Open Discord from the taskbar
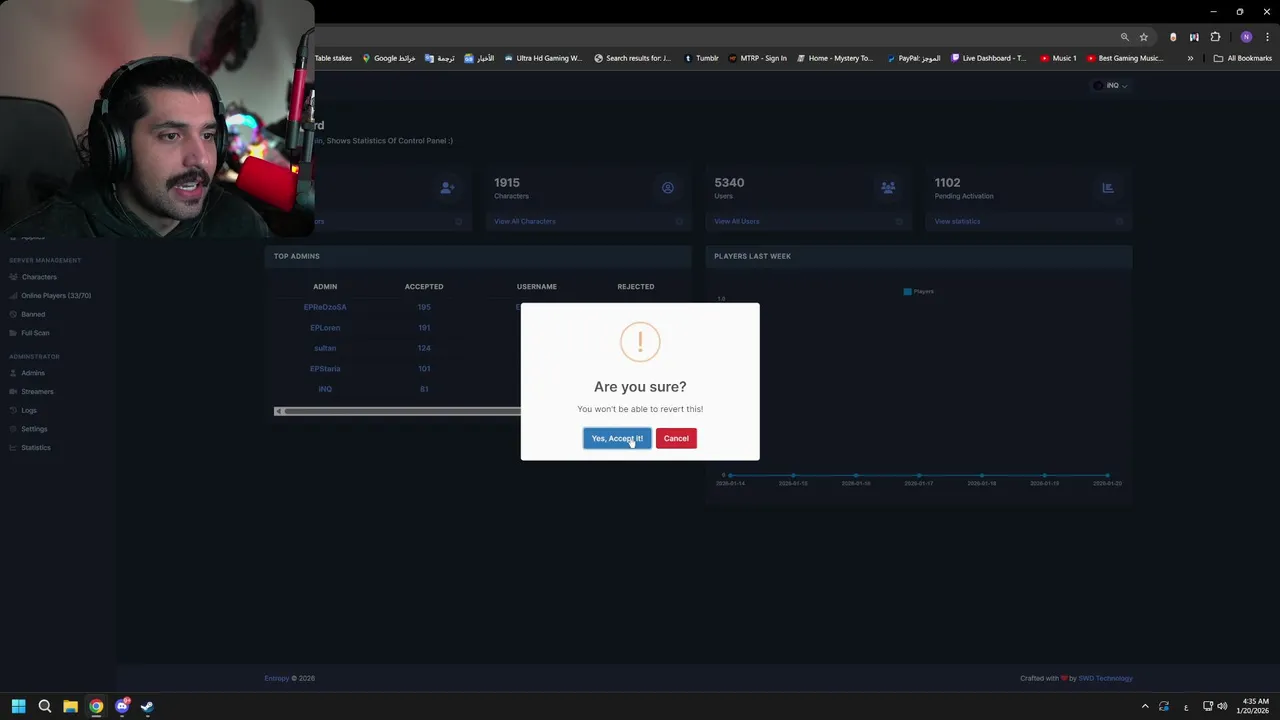This screenshot has width=1280, height=720. coord(122,707)
